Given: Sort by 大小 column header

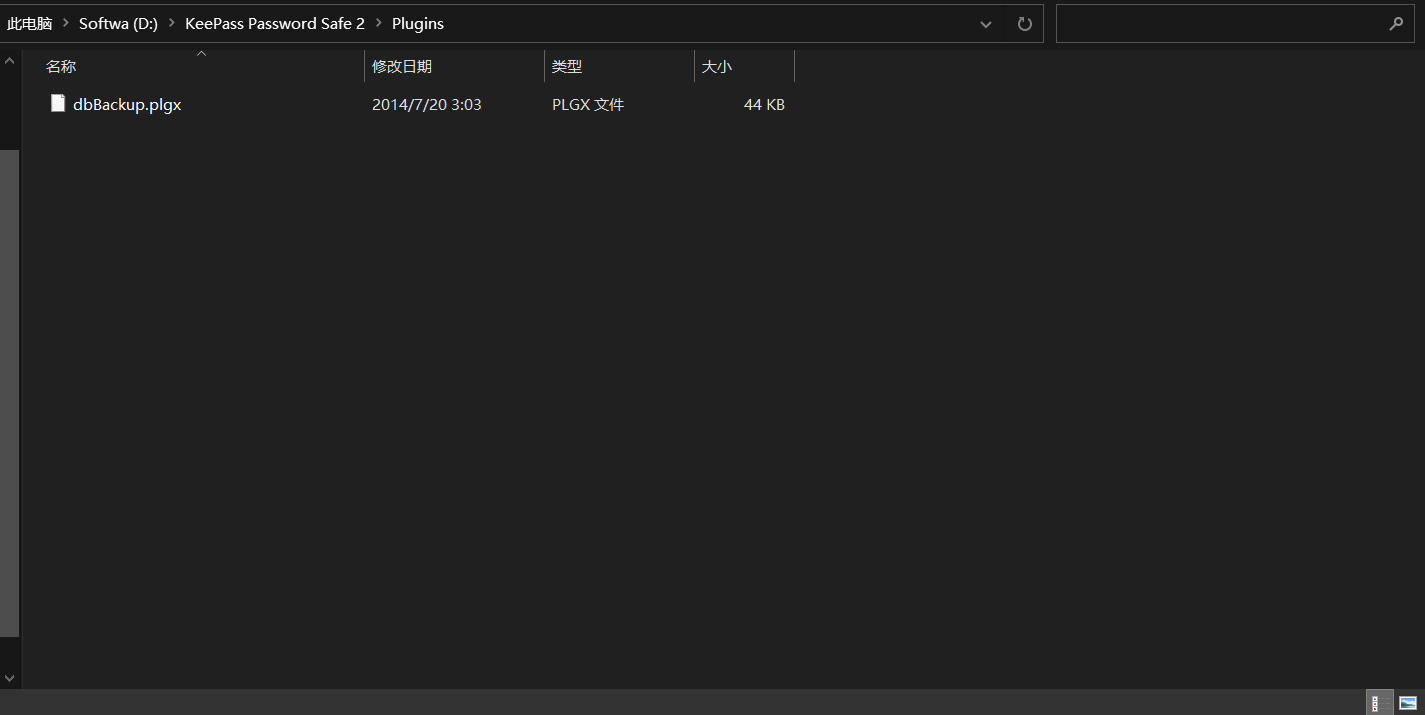Looking at the screenshot, I should click(717, 67).
